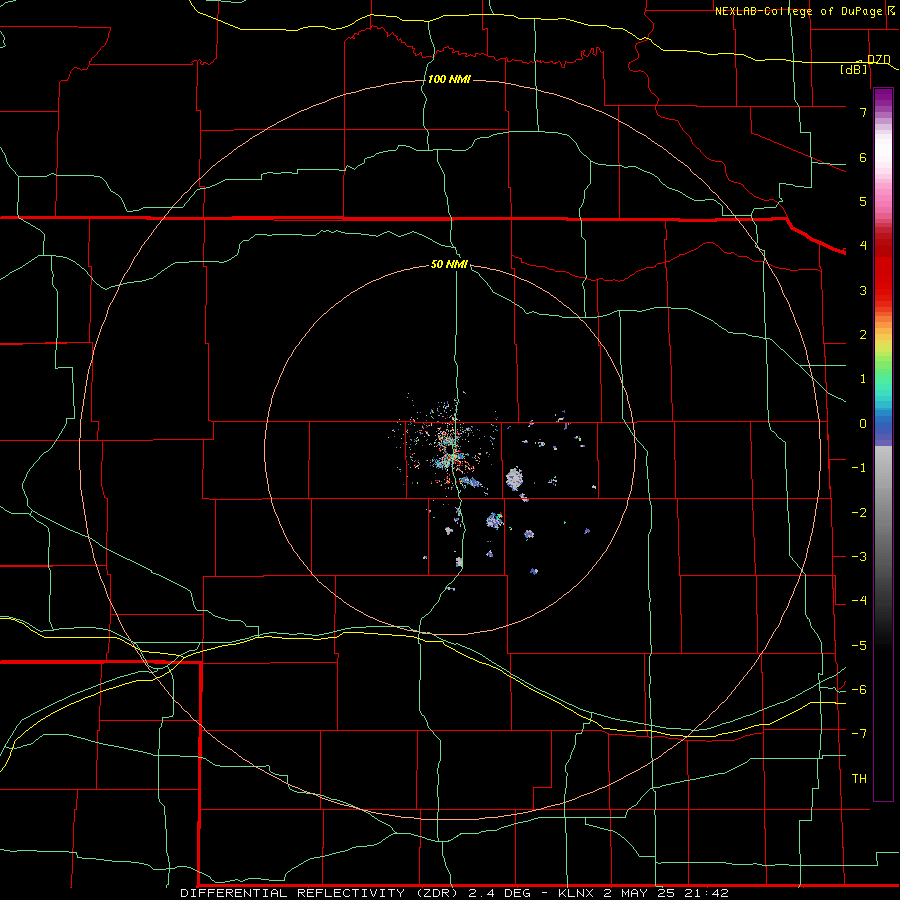The height and width of the screenshot is (900, 900).
Task: Click the 4 value on the dB scale
Action: pyautogui.click(x=863, y=246)
